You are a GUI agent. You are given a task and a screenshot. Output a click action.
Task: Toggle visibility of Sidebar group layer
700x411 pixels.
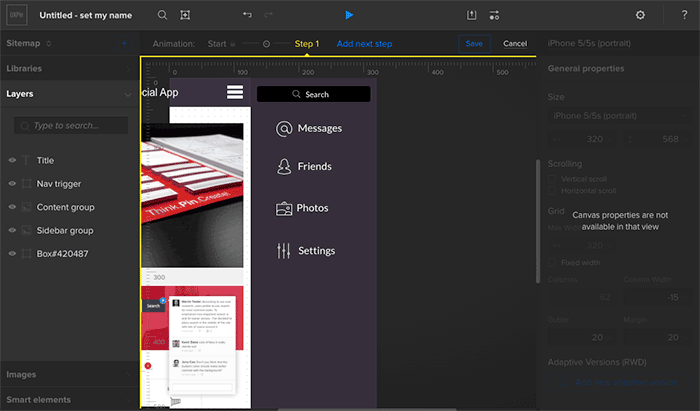click(x=12, y=230)
